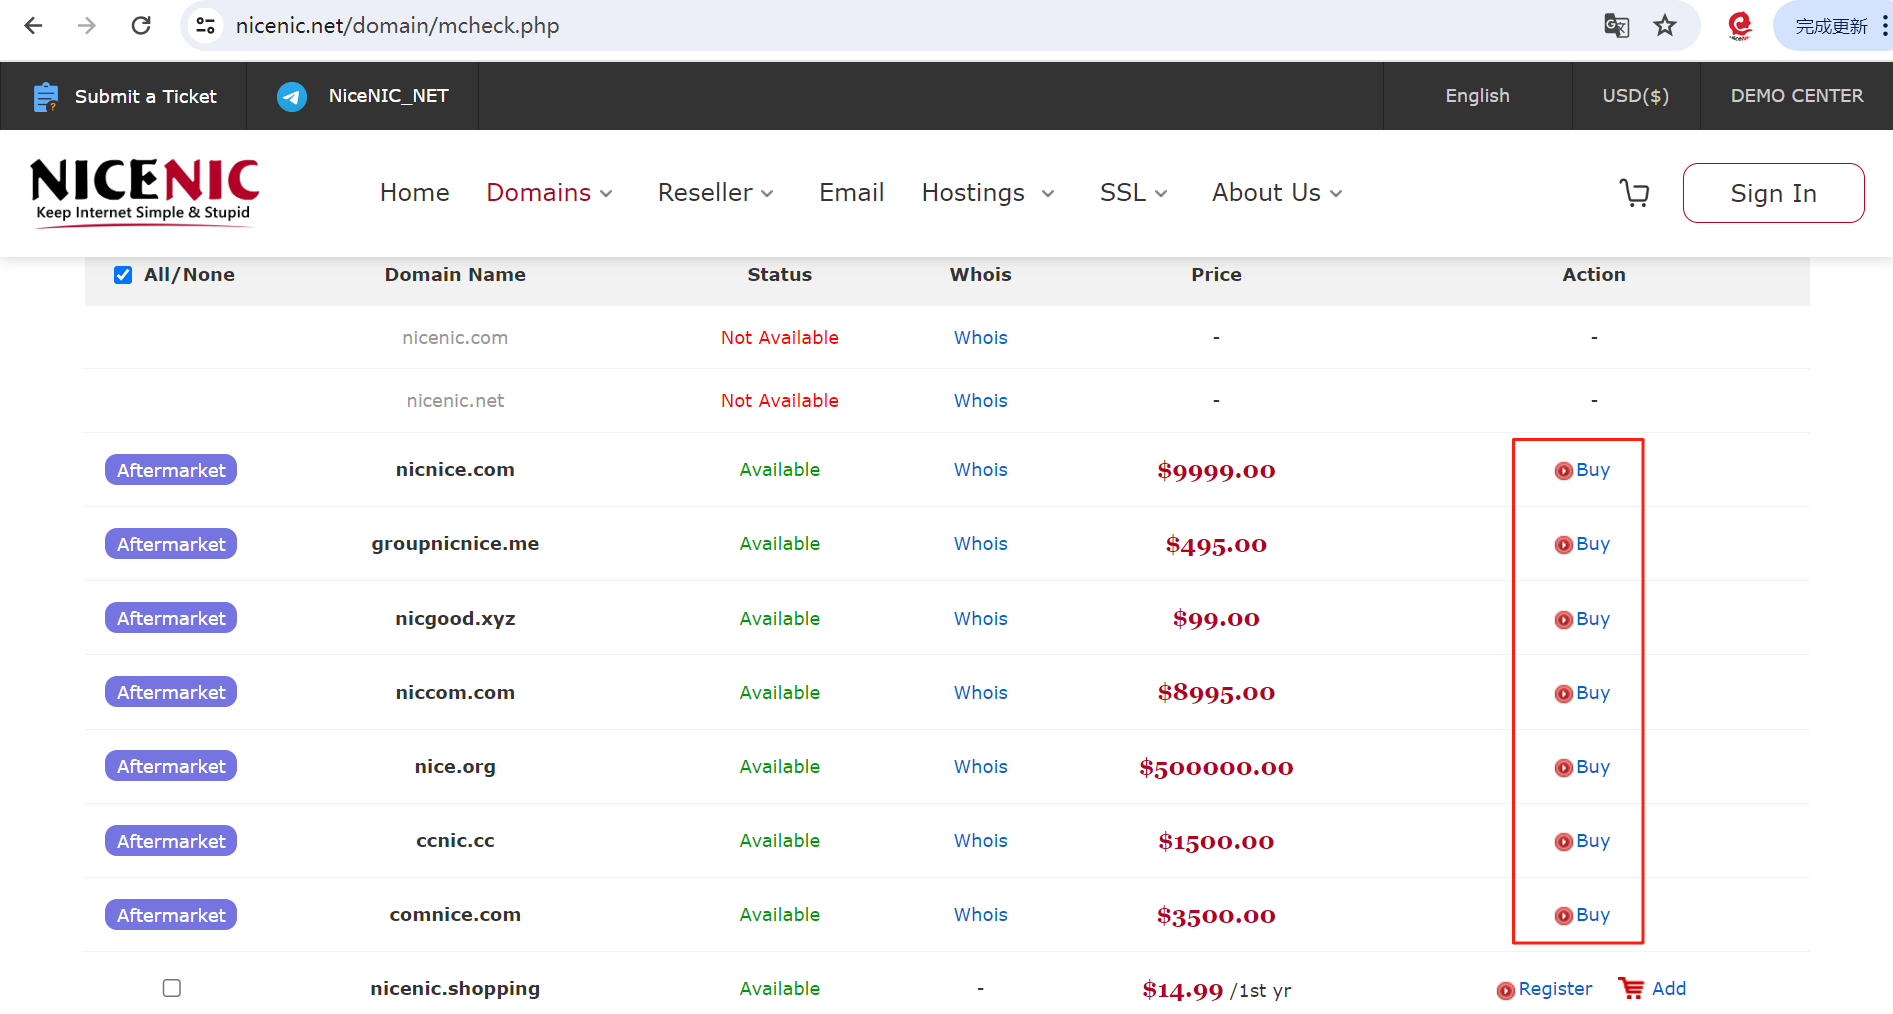The height and width of the screenshot is (1014, 1893).
Task: Bookmark this page with star icon
Action: click(x=1664, y=26)
